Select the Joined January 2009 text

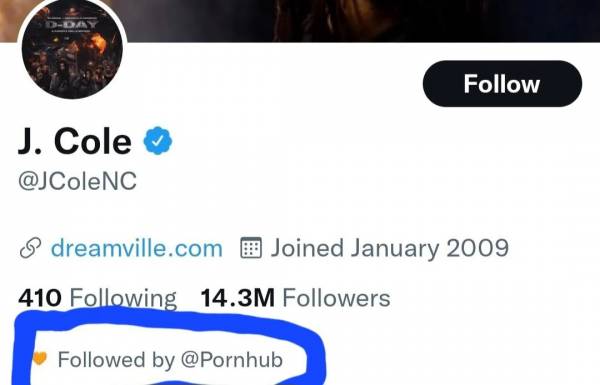pos(390,248)
